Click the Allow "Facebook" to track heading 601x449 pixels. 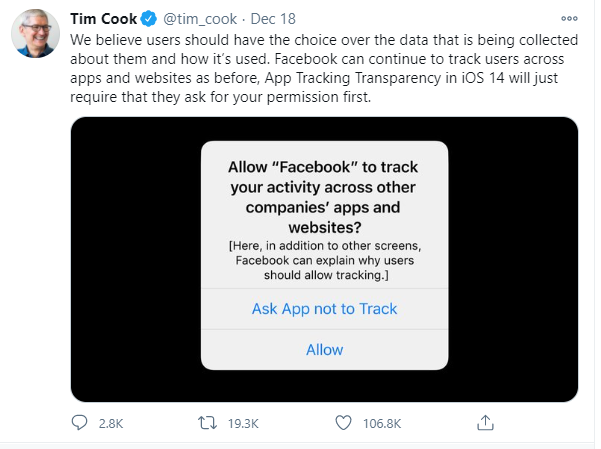[x=324, y=197]
